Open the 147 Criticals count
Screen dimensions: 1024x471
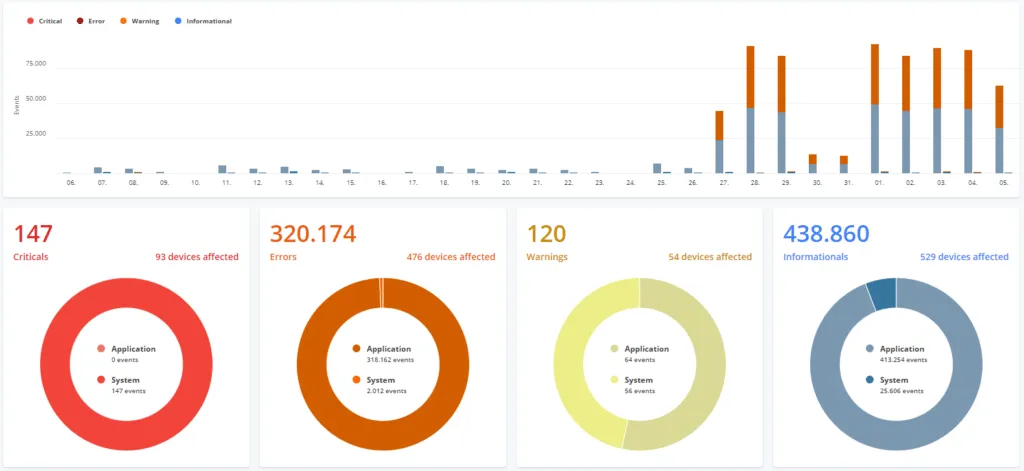click(33, 234)
